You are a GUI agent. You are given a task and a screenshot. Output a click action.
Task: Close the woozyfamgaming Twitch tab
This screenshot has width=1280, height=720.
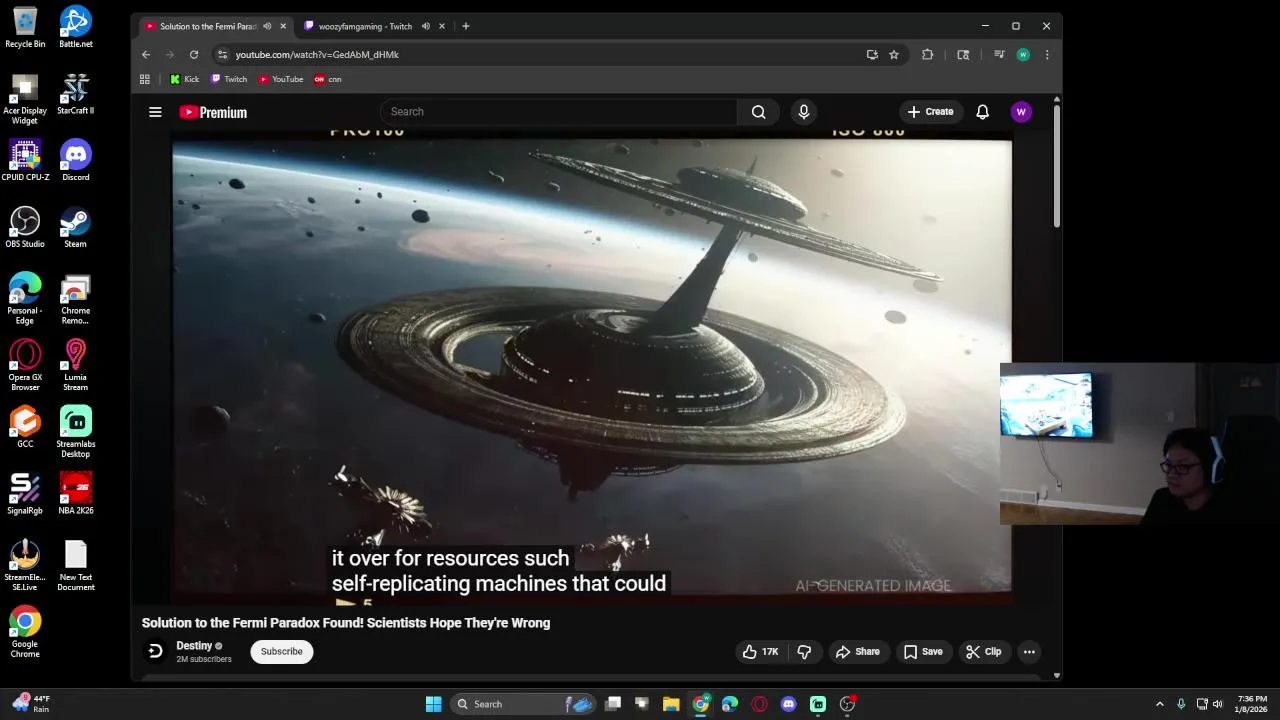click(442, 26)
